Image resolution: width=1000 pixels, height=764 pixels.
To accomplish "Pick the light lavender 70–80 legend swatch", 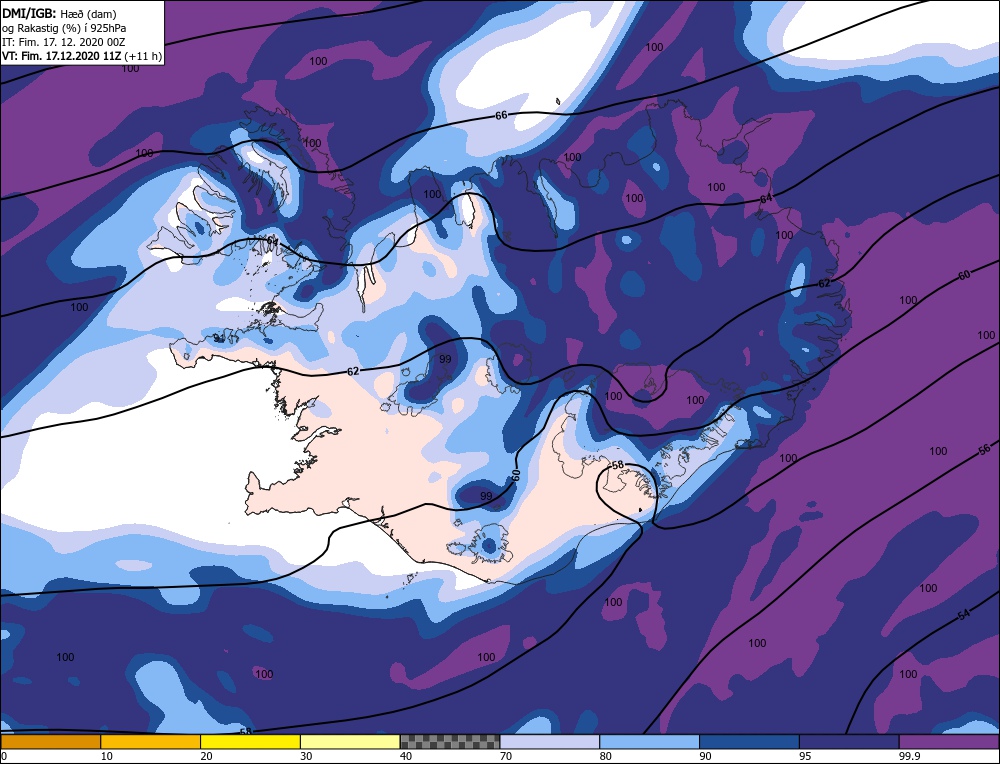I will point(550,742).
